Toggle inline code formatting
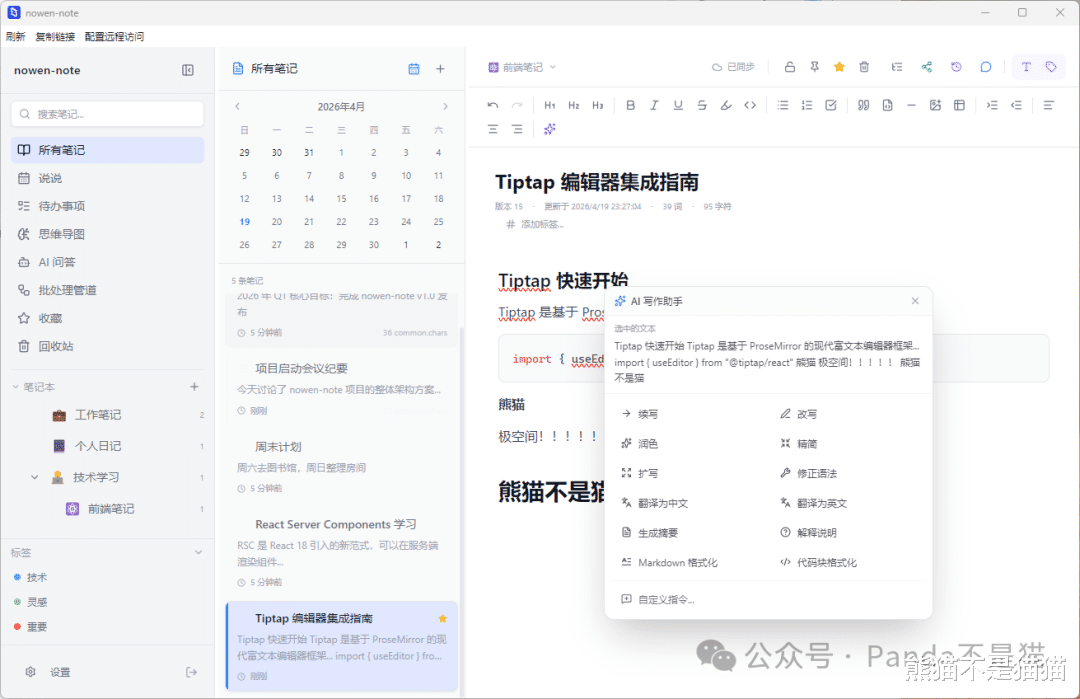Image resolution: width=1080 pixels, height=699 pixels. (750, 105)
